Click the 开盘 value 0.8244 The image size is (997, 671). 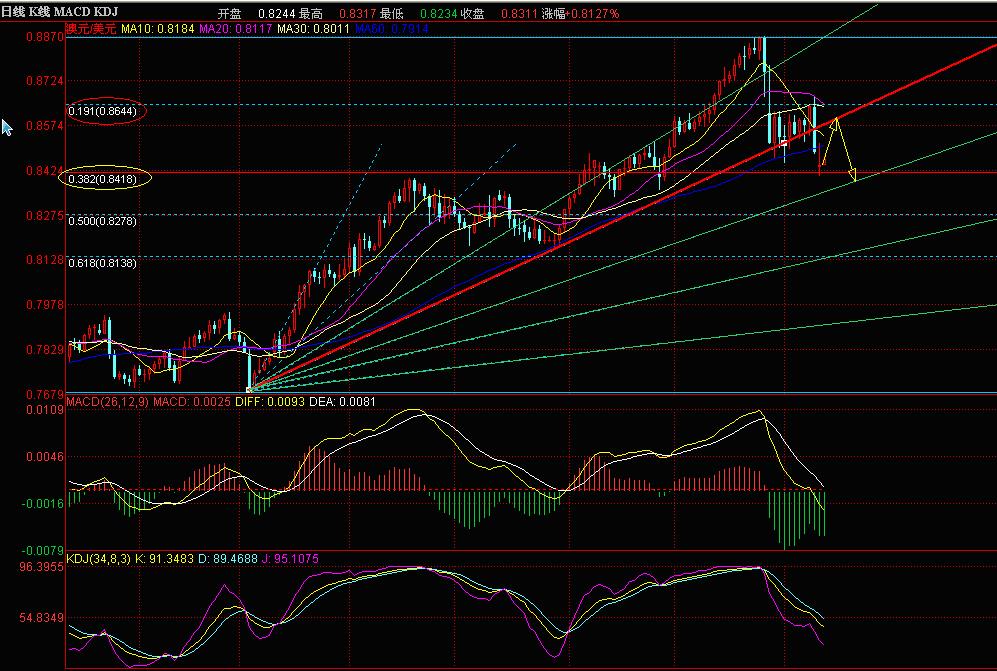(275, 13)
